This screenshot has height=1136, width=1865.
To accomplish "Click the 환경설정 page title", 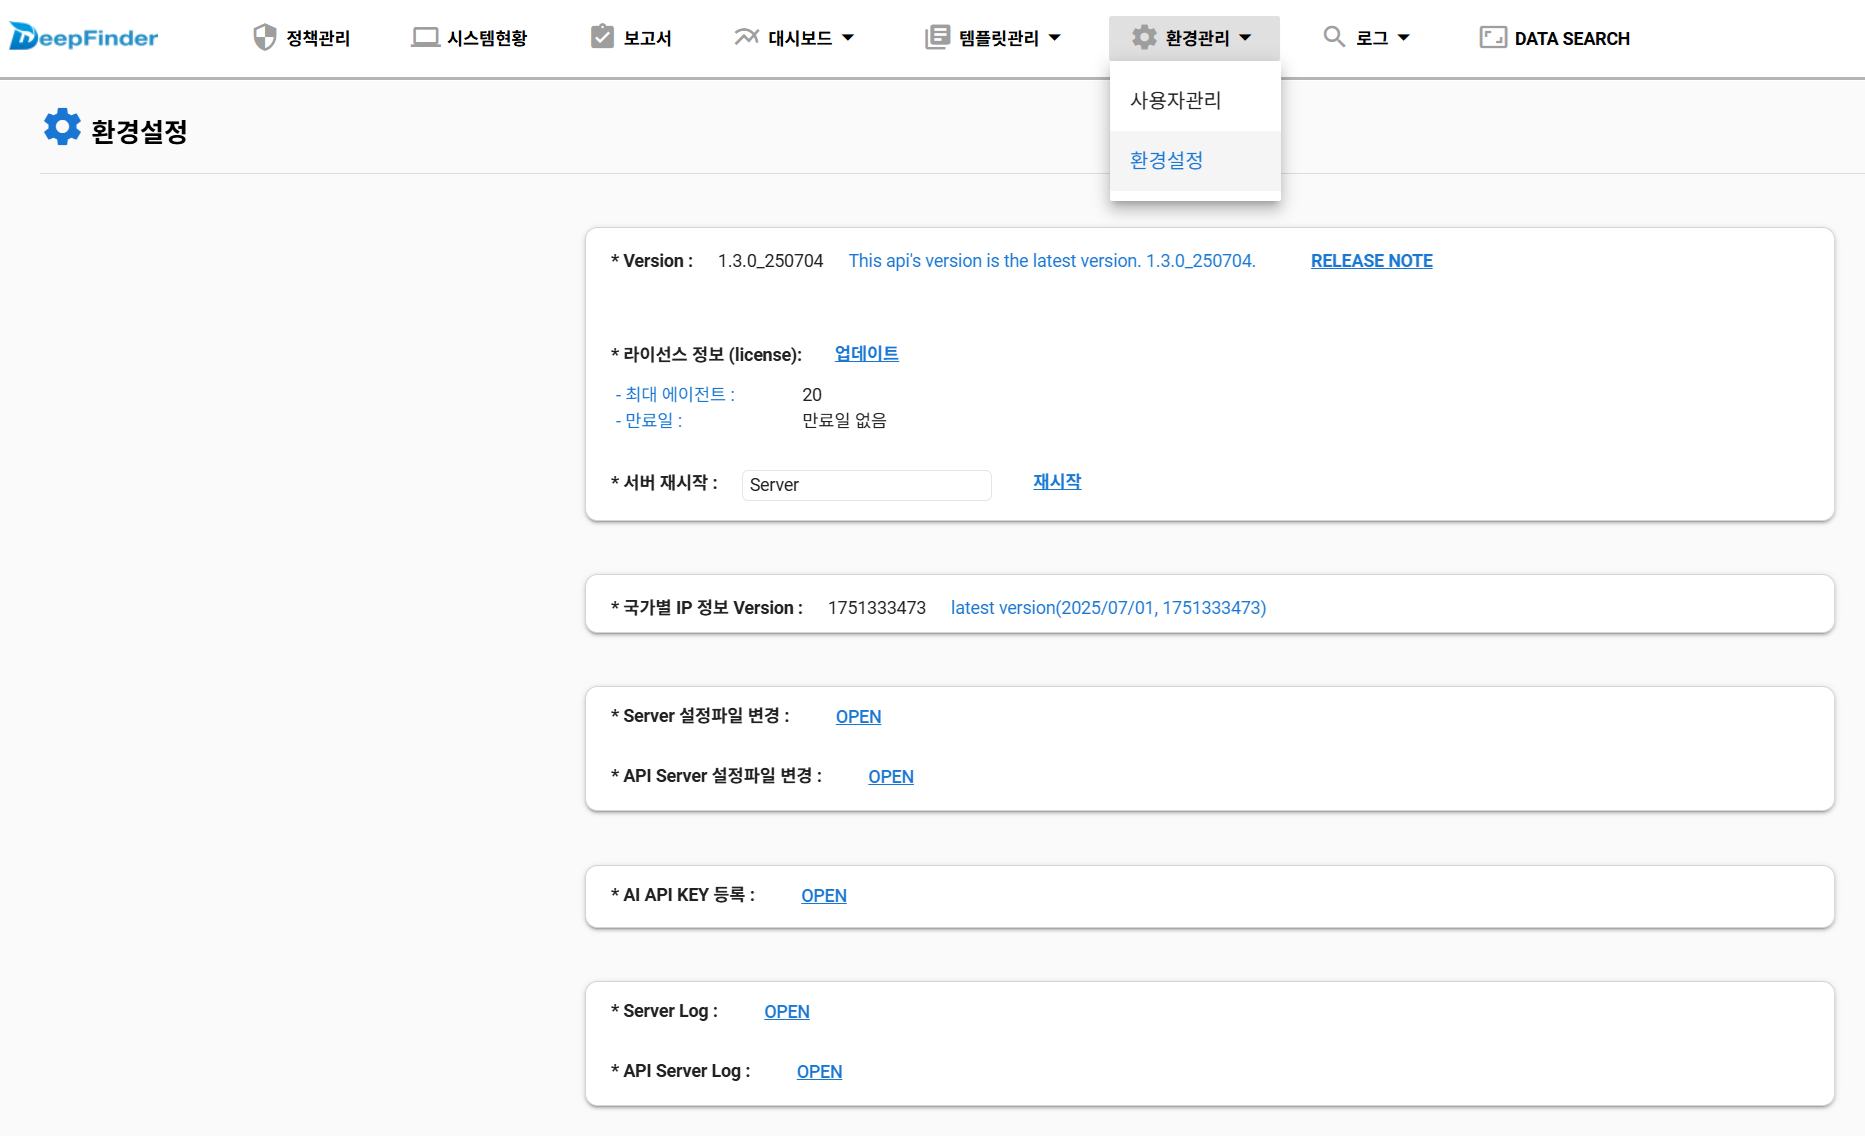I will 139,131.
